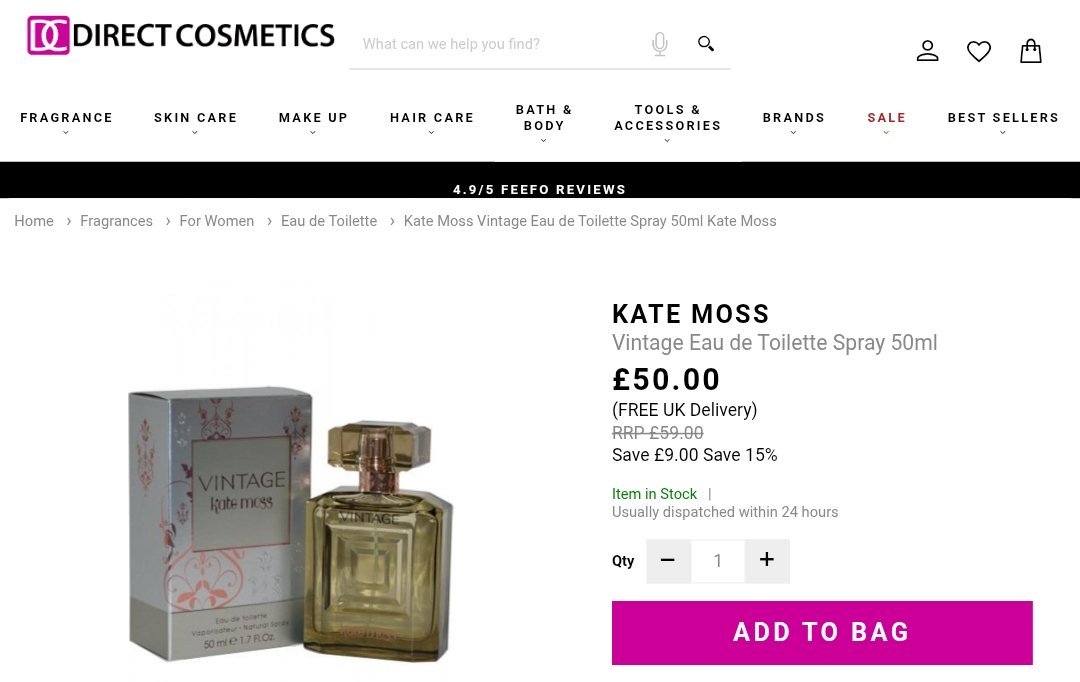Click the search input field
Image resolution: width=1080 pixels, height=682 pixels.
[495, 44]
